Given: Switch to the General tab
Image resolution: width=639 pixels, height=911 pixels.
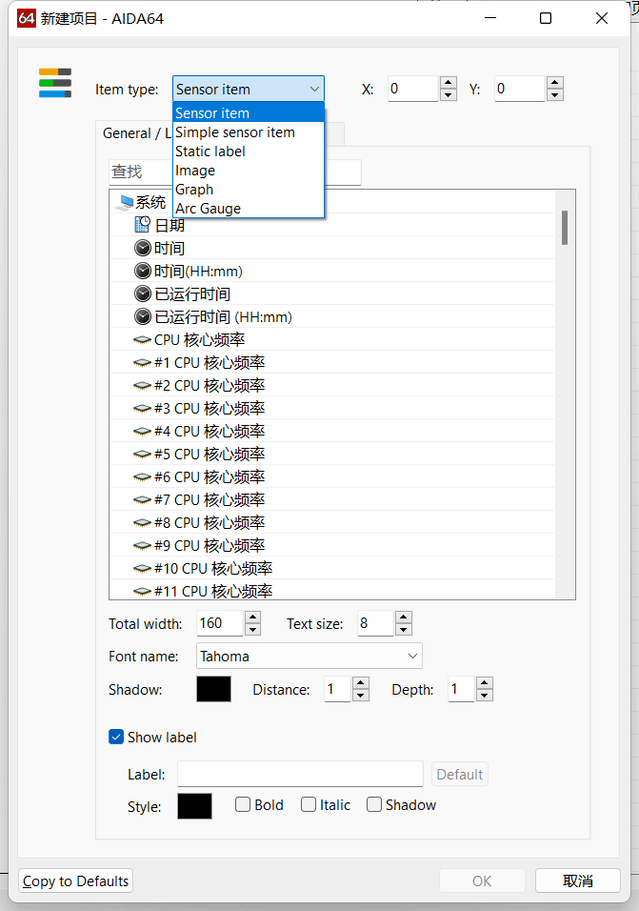Looking at the screenshot, I should pyautogui.click(x=135, y=133).
